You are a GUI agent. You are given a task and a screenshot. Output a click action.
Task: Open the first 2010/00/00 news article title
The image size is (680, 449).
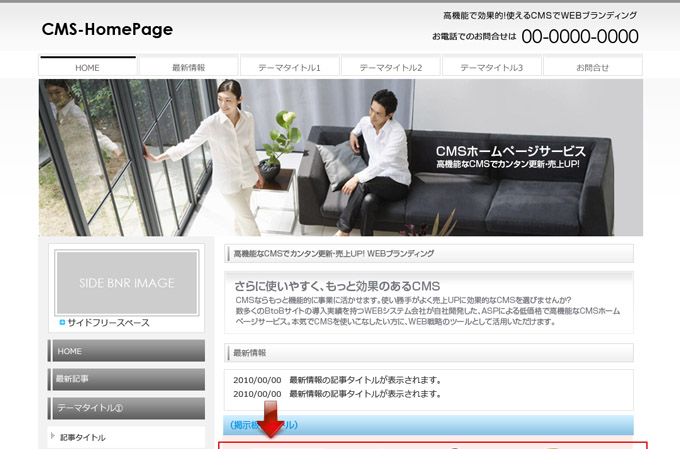(365, 380)
